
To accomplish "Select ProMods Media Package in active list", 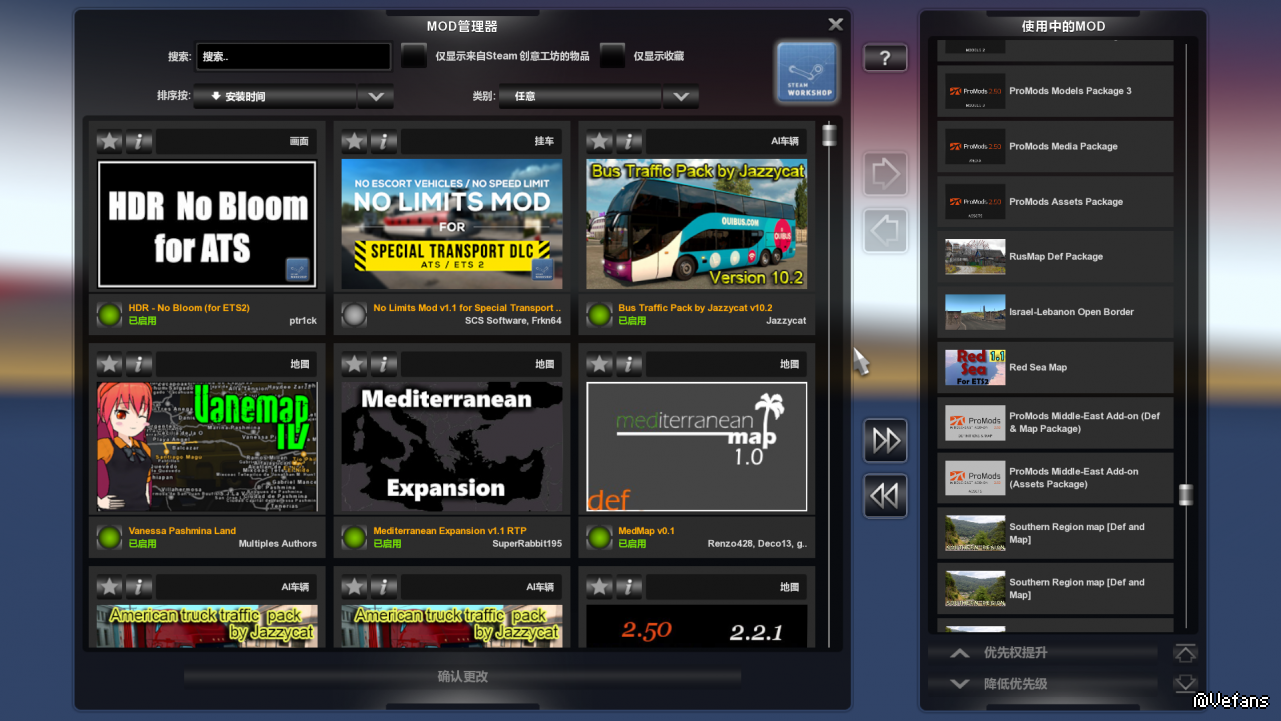I will click(1055, 146).
